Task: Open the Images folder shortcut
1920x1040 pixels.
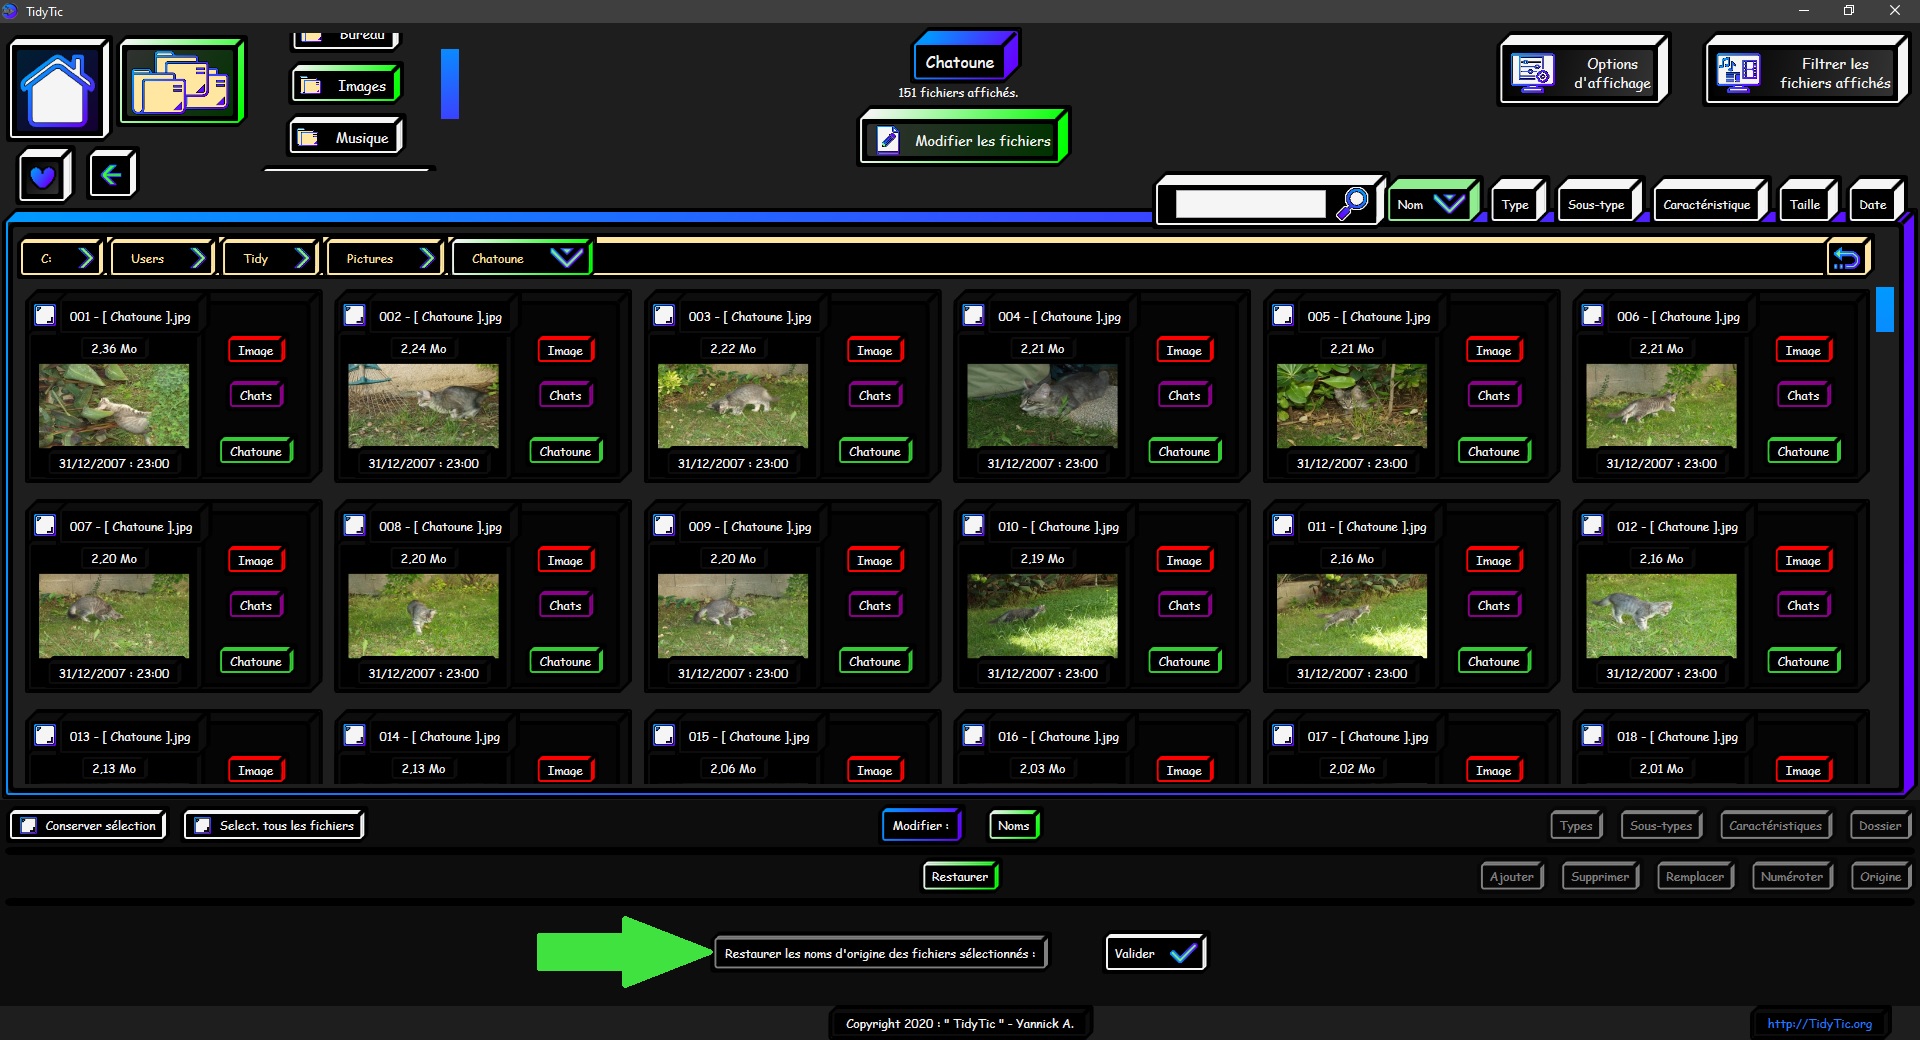Action: pyautogui.click(x=346, y=86)
